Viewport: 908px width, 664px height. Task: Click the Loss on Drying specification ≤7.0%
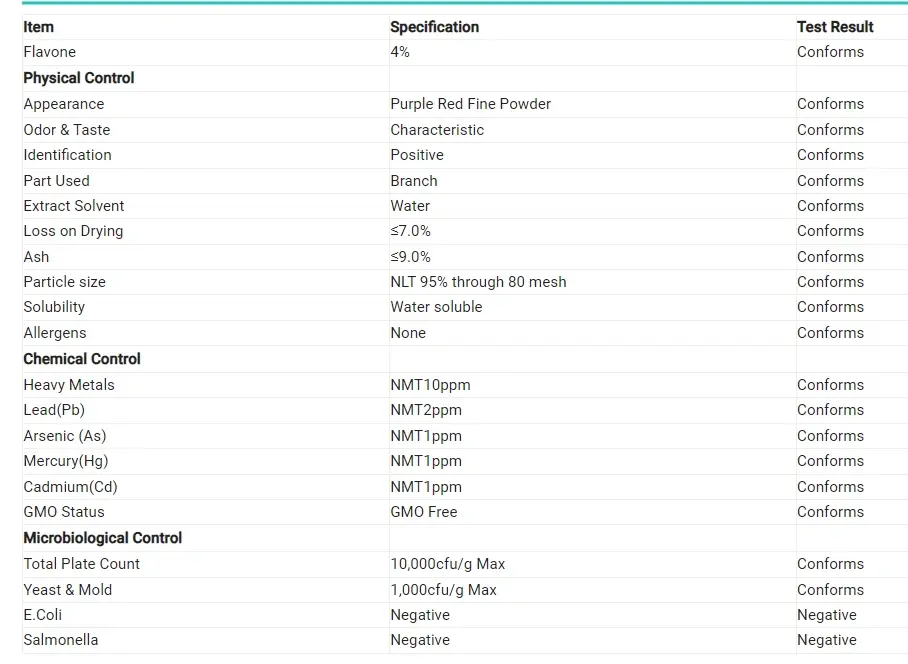(410, 231)
